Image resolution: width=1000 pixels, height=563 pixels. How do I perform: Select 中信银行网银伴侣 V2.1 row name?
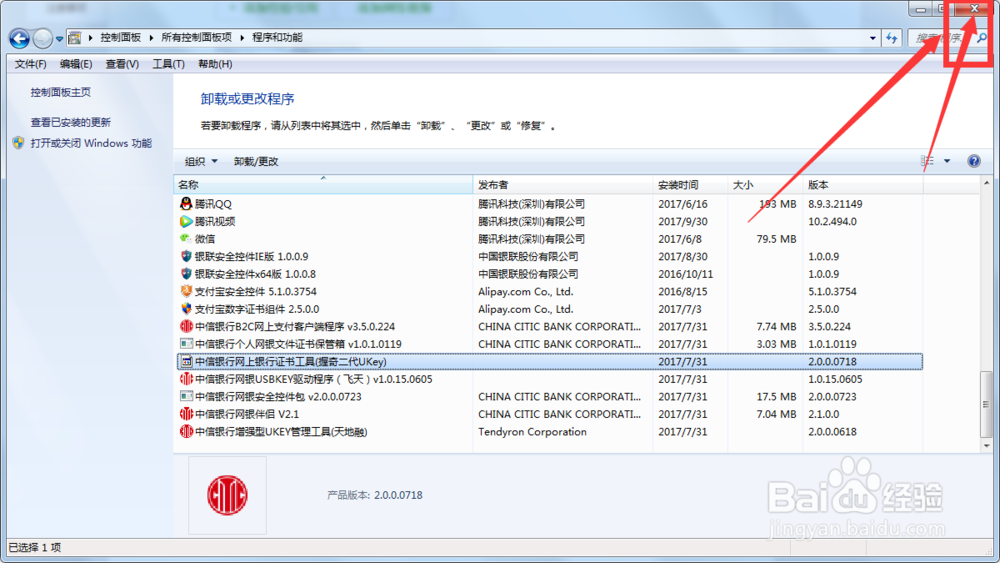[x=247, y=414]
